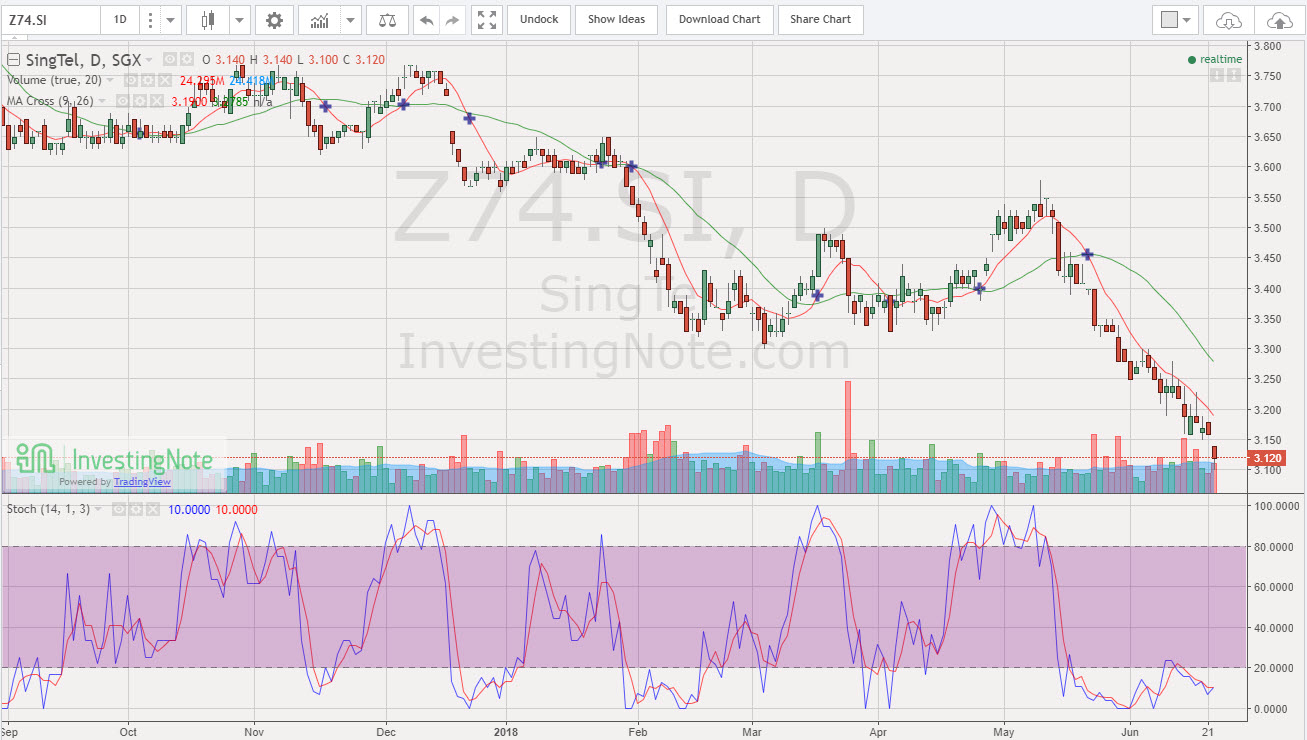The height and width of the screenshot is (740, 1307).
Task: Click the Undock button
Action: [x=538, y=19]
